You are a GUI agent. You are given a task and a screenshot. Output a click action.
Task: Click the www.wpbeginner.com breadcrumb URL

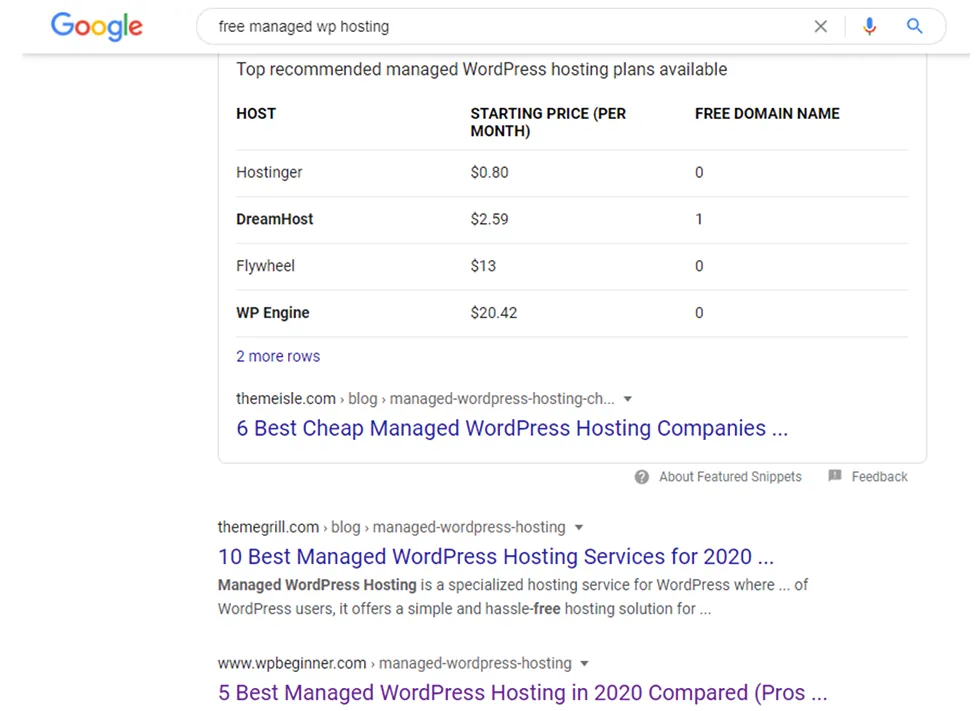click(x=395, y=664)
